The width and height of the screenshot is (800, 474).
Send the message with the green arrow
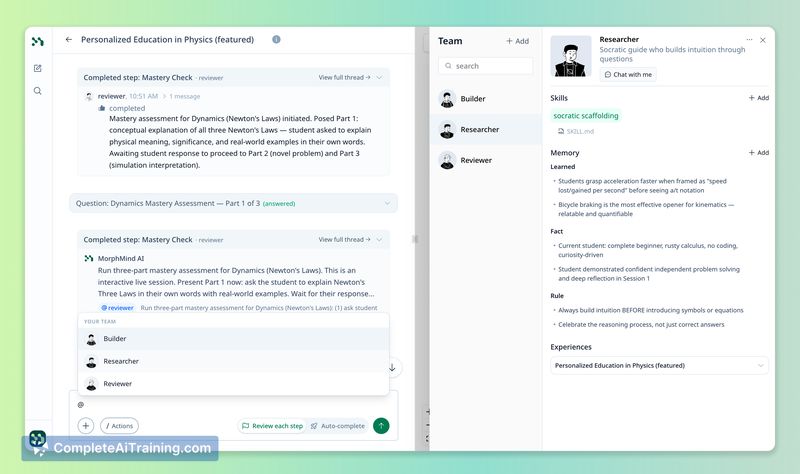coord(381,426)
